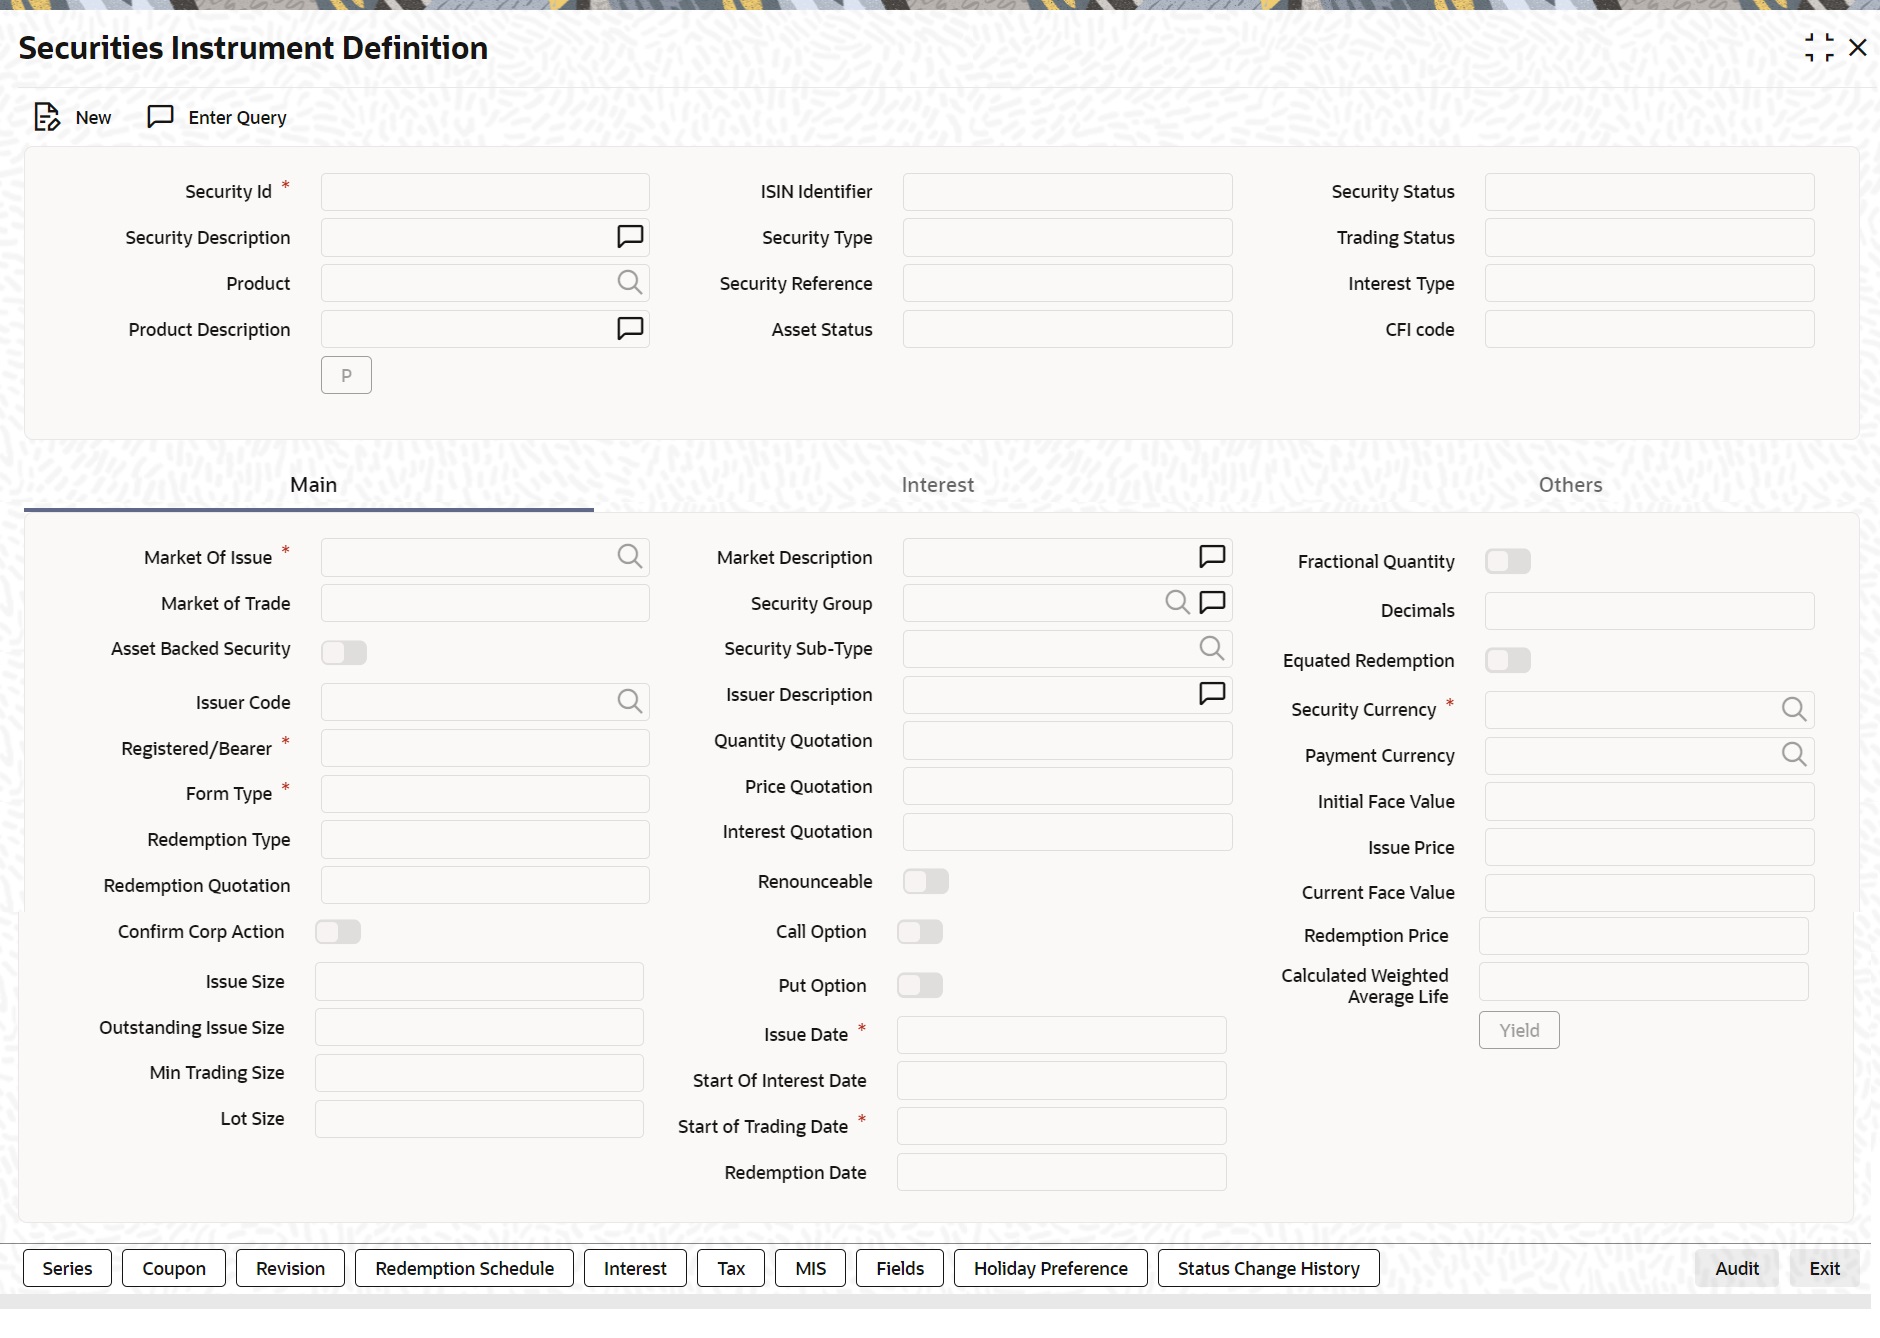Click the Interest button in bottom bar
This screenshot has width=1880, height=1338.
coord(635,1268)
